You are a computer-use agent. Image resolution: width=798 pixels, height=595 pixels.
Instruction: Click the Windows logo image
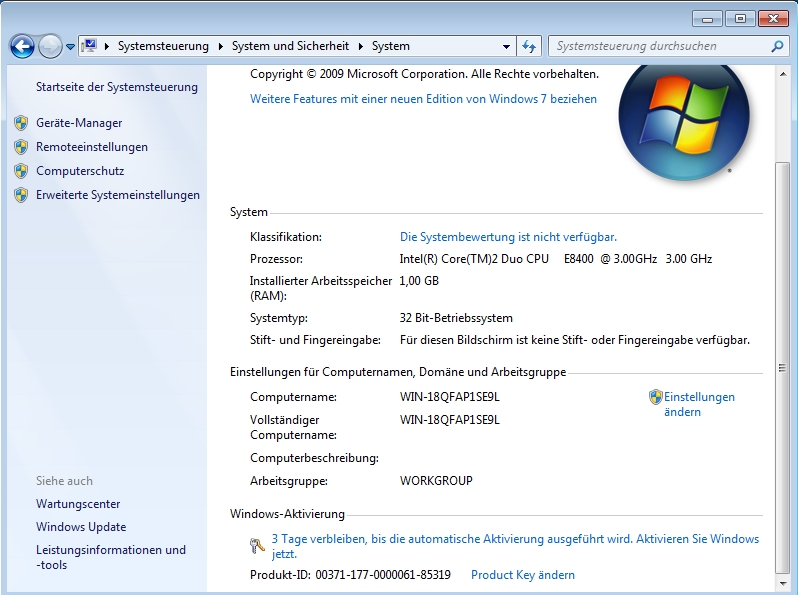point(683,121)
